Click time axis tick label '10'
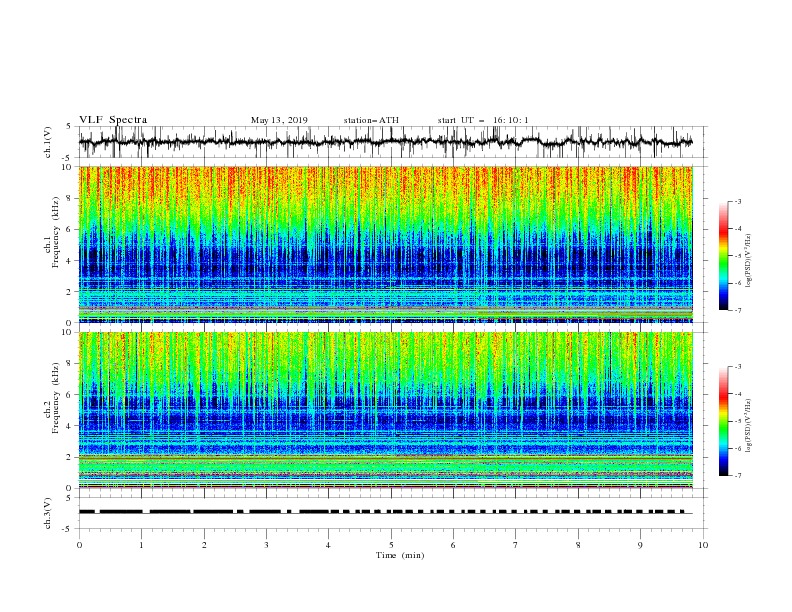The image size is (792, 612). pyautogui.click(x=703, y=545)
